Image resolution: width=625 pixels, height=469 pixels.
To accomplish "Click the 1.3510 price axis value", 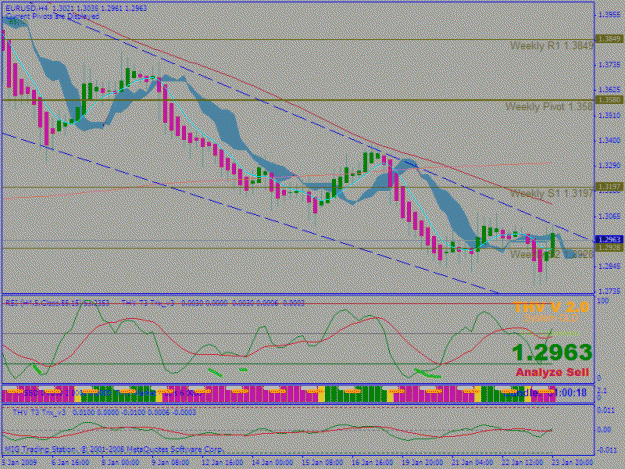I will point(609,116).
